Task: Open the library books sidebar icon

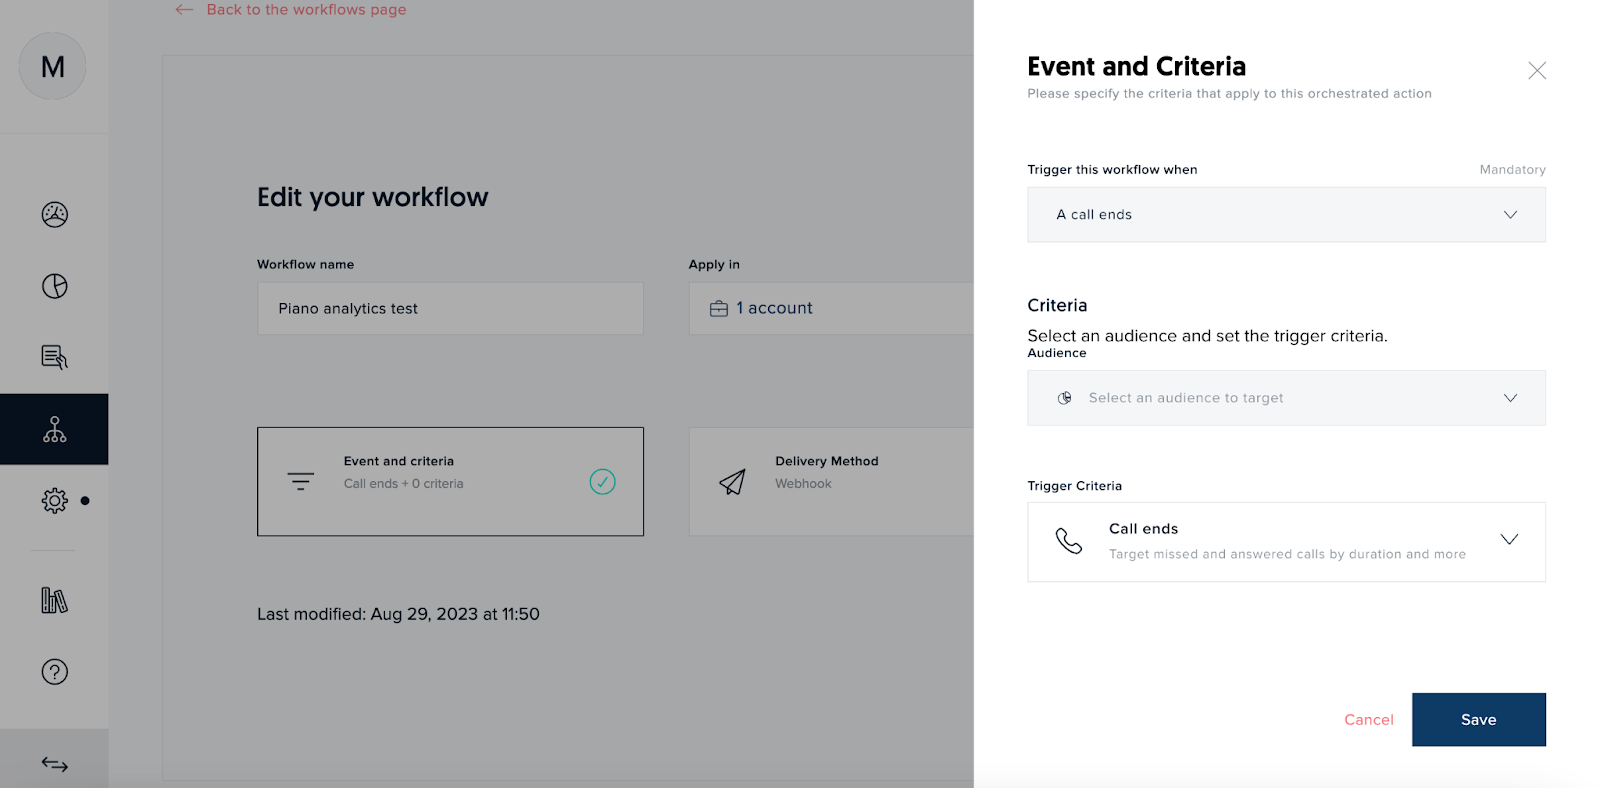Action: tap(54, 600)
